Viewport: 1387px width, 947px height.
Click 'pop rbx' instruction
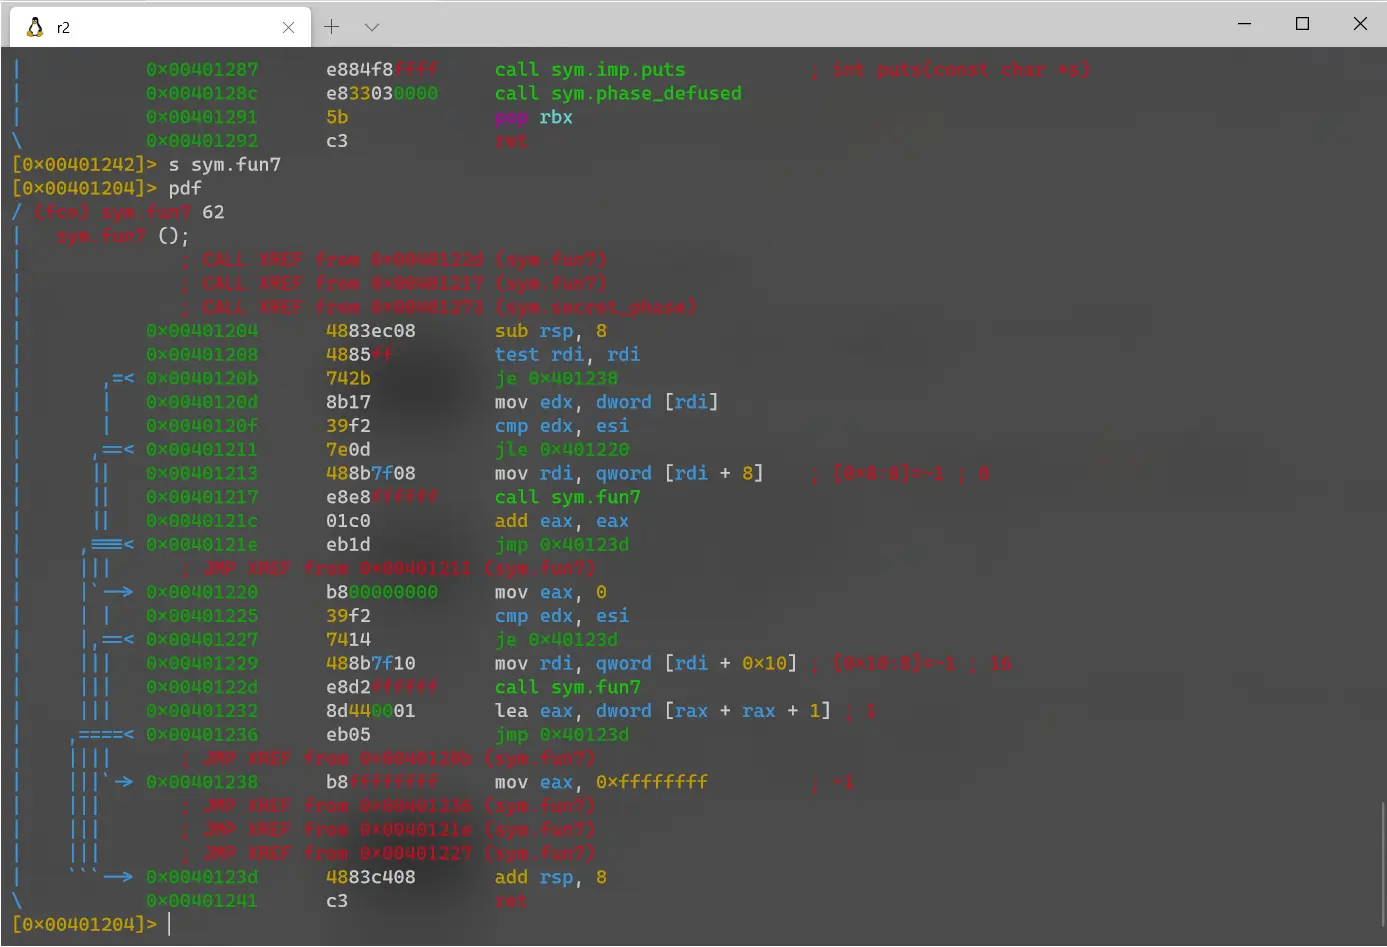(x=534, y=117)
